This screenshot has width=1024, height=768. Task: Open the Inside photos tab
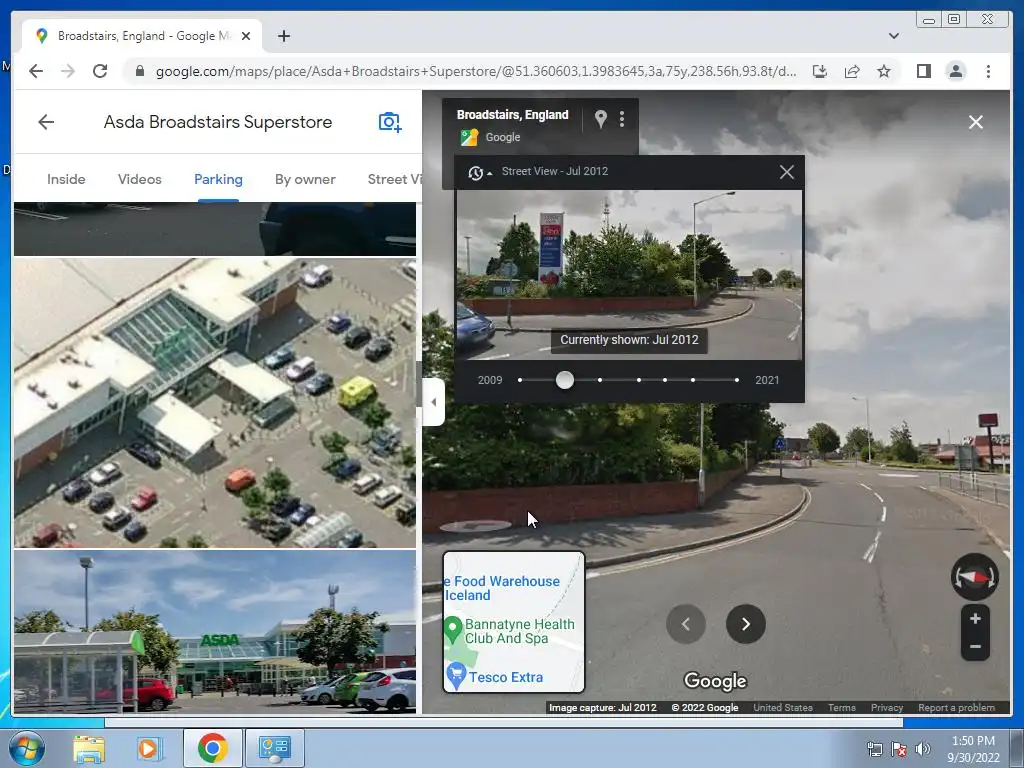[x=66, y=179]
